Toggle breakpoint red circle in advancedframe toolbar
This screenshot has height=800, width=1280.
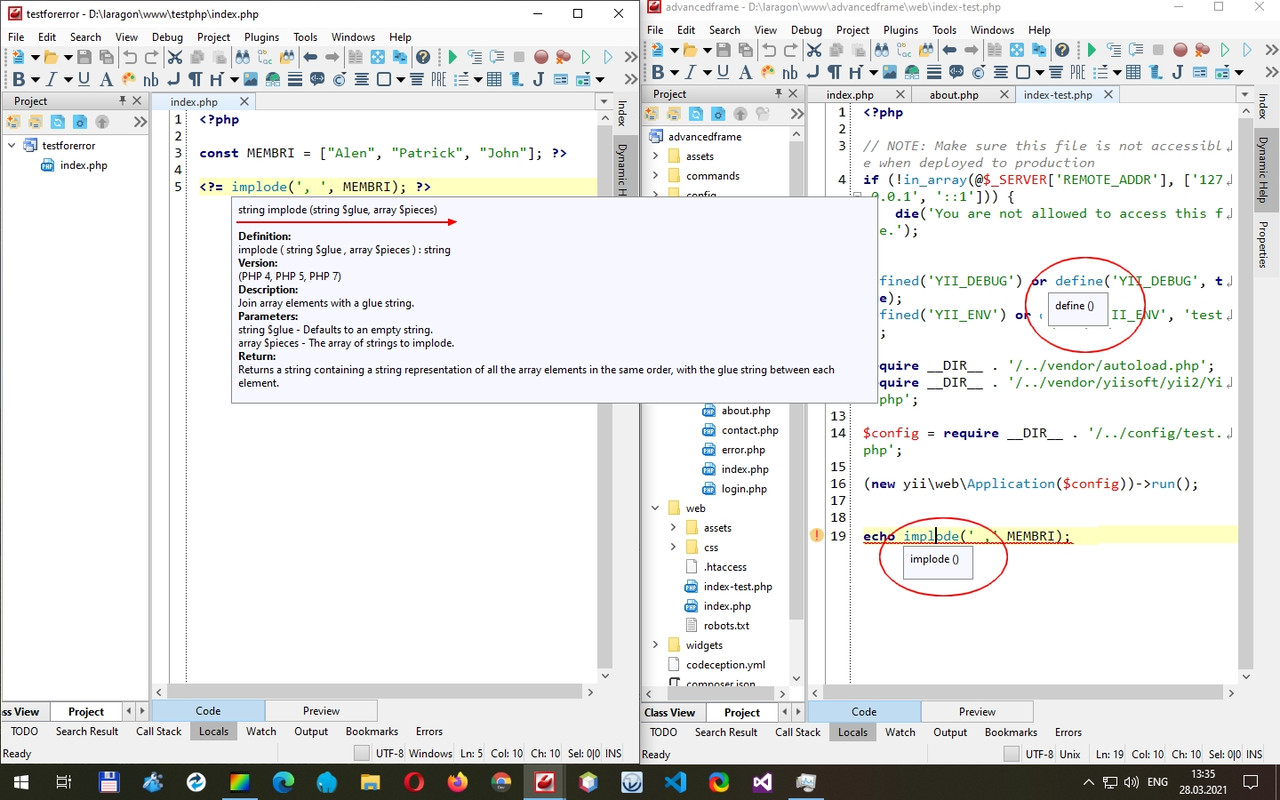coord(1180,50)
